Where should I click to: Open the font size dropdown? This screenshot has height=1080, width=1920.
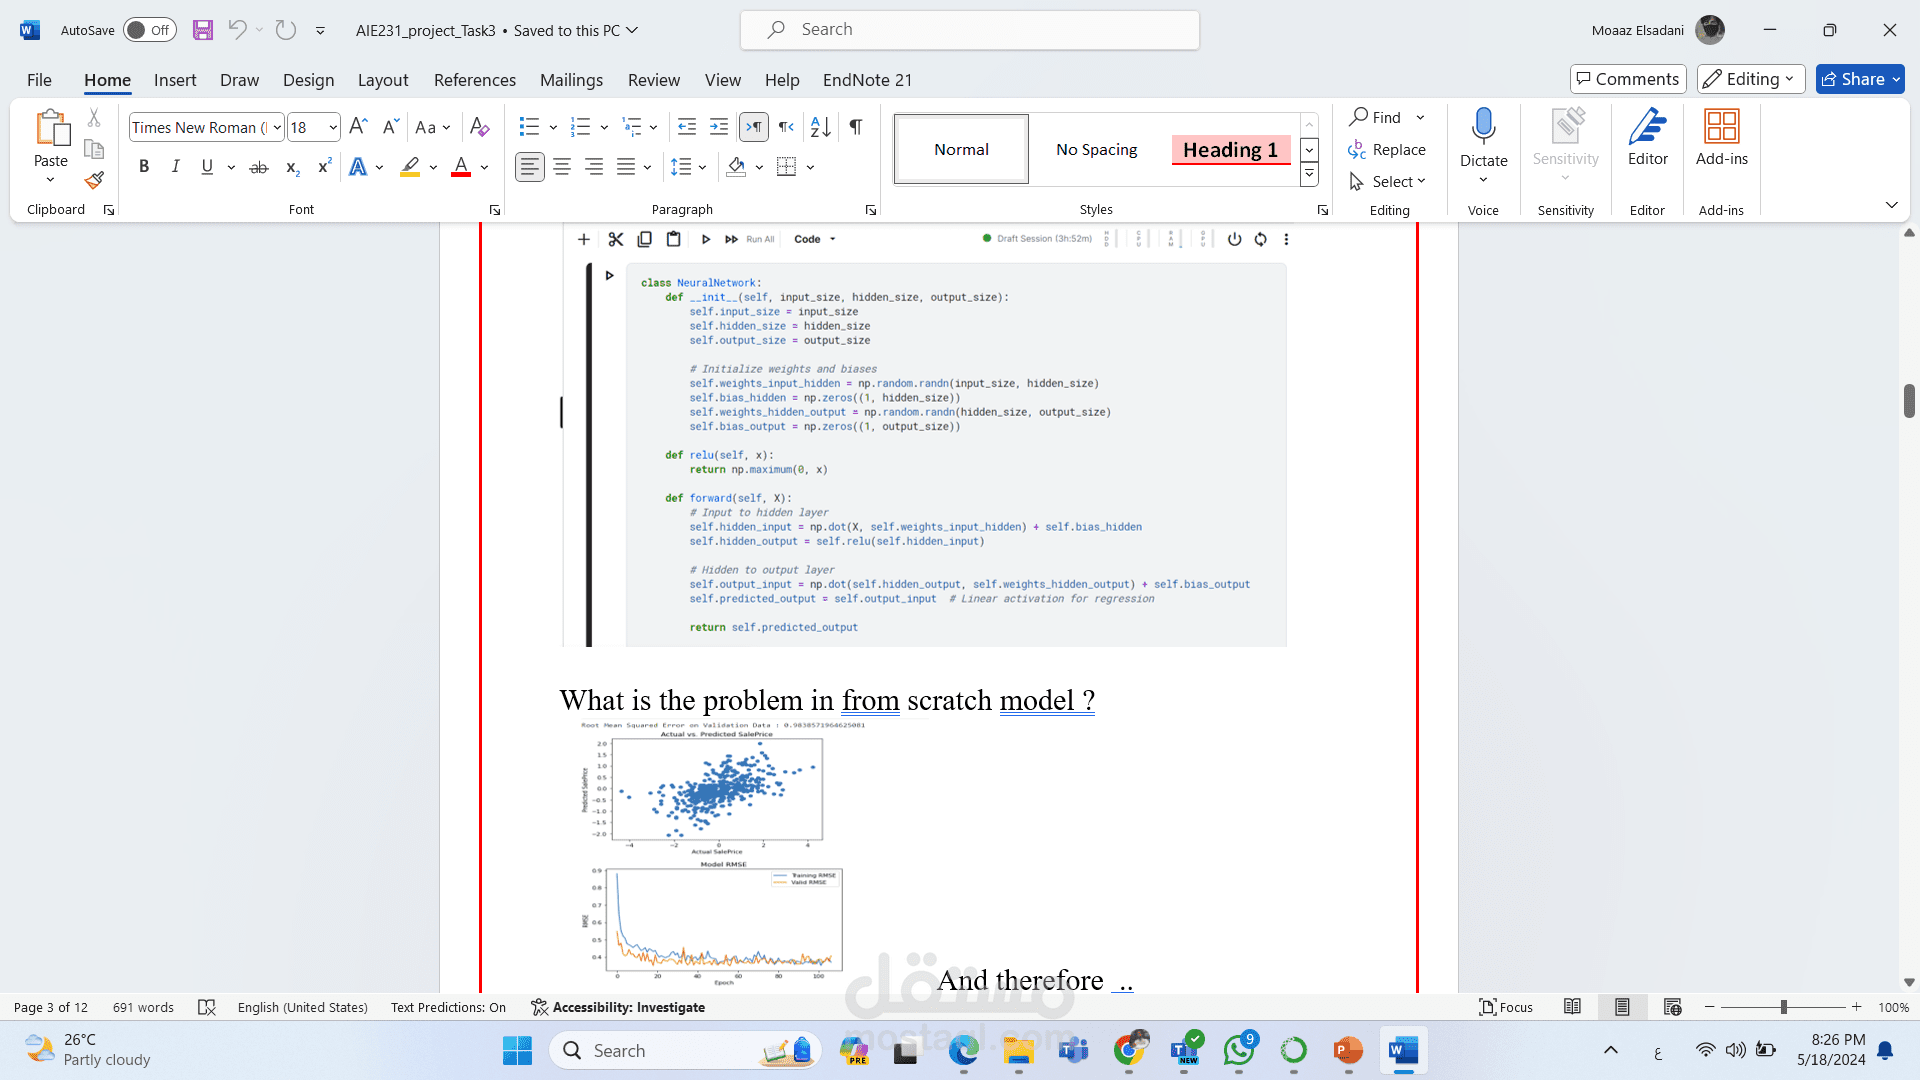click(x=332, y=127)
